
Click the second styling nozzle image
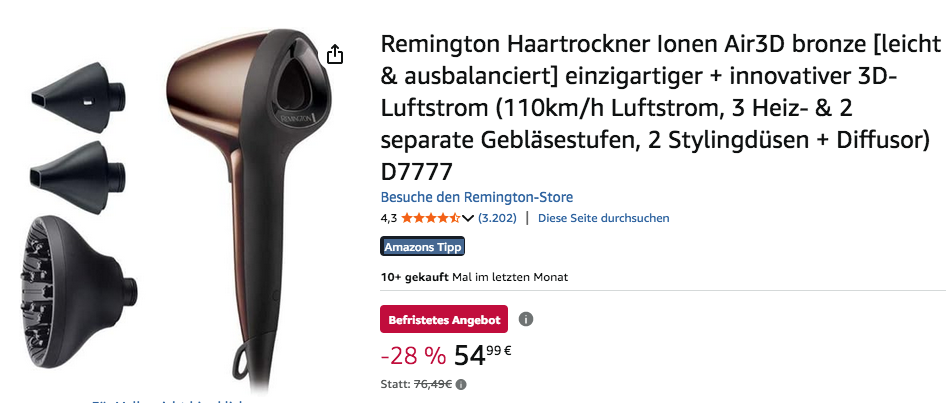(x=78, y=176)
